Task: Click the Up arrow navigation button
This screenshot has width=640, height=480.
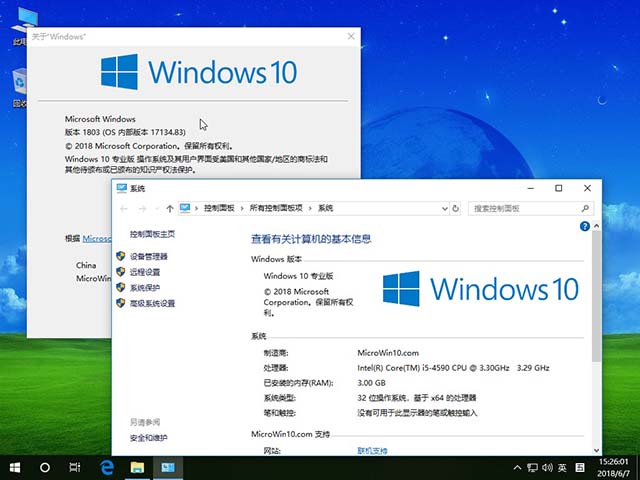Action: [x=170, y=208]
